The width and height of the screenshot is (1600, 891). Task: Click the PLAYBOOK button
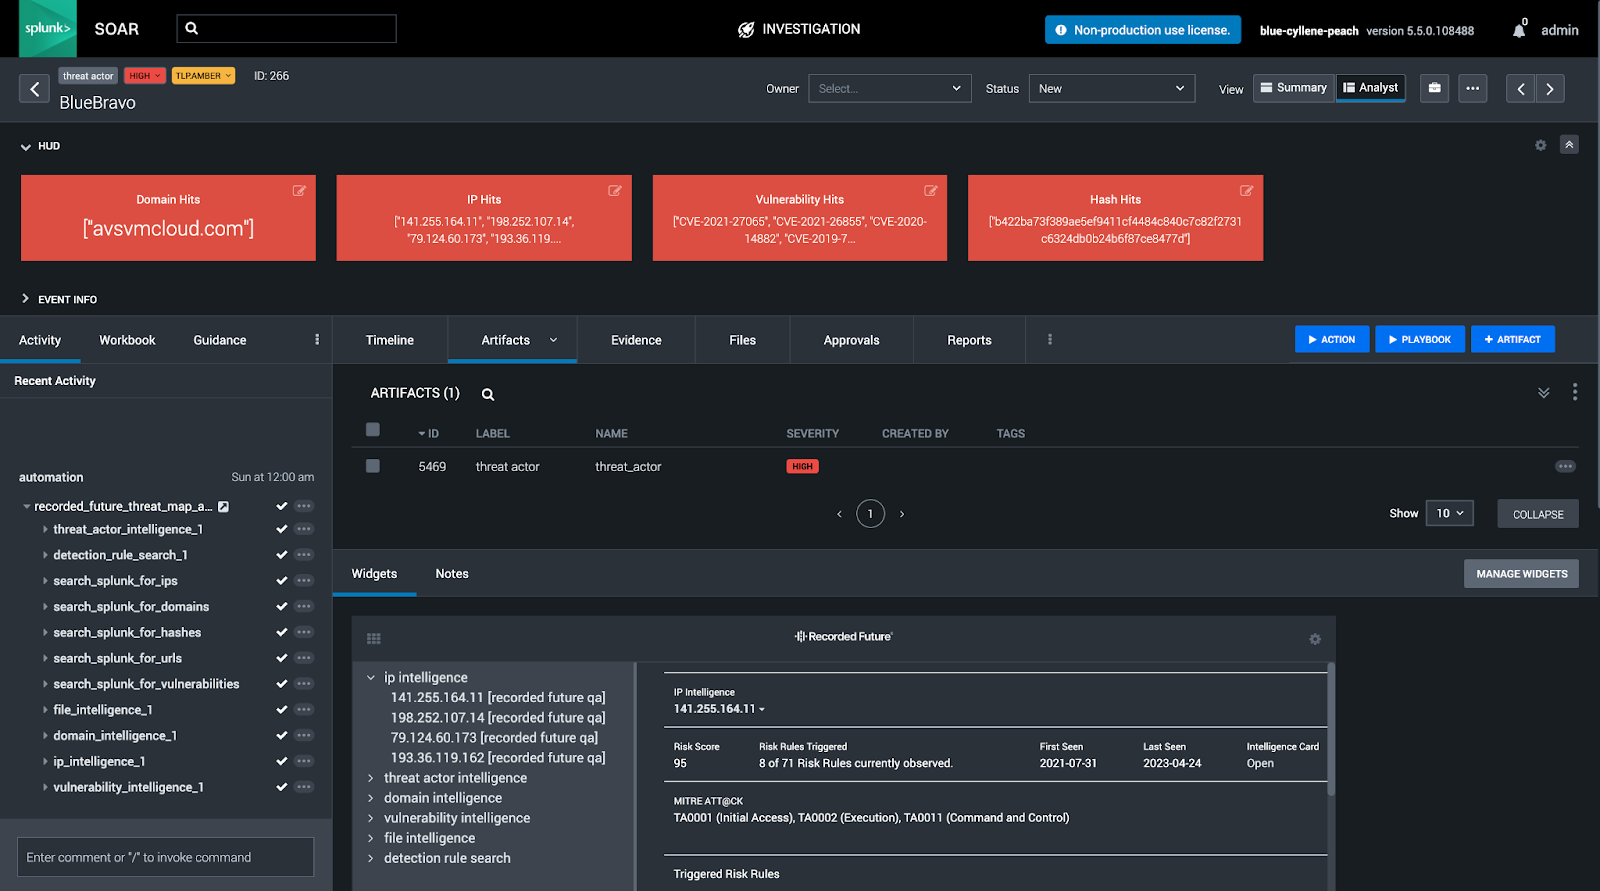pyautogui.click(x=1419, y=339)
